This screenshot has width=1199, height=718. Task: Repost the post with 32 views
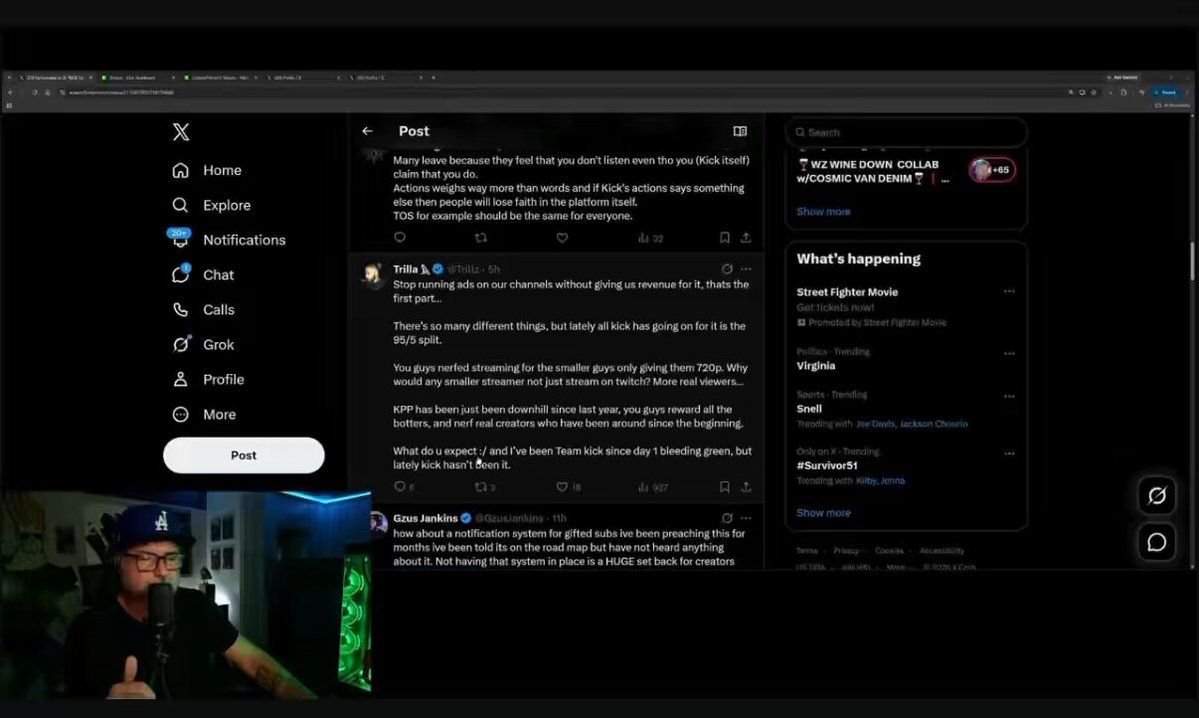click(481, 238)
